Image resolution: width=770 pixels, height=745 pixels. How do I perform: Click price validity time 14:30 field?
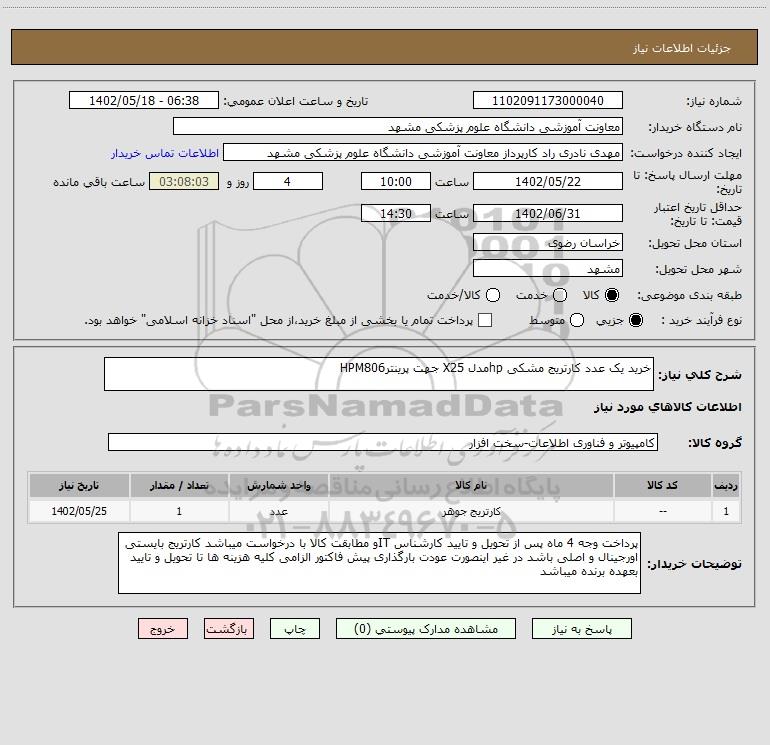pos(396,213)
